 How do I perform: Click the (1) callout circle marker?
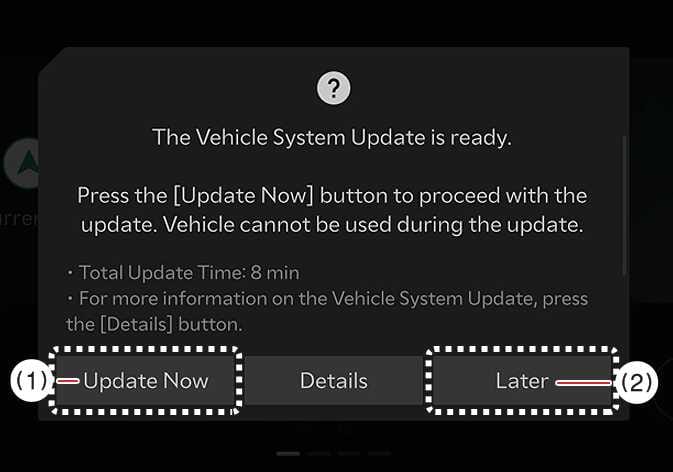point(31,381)
